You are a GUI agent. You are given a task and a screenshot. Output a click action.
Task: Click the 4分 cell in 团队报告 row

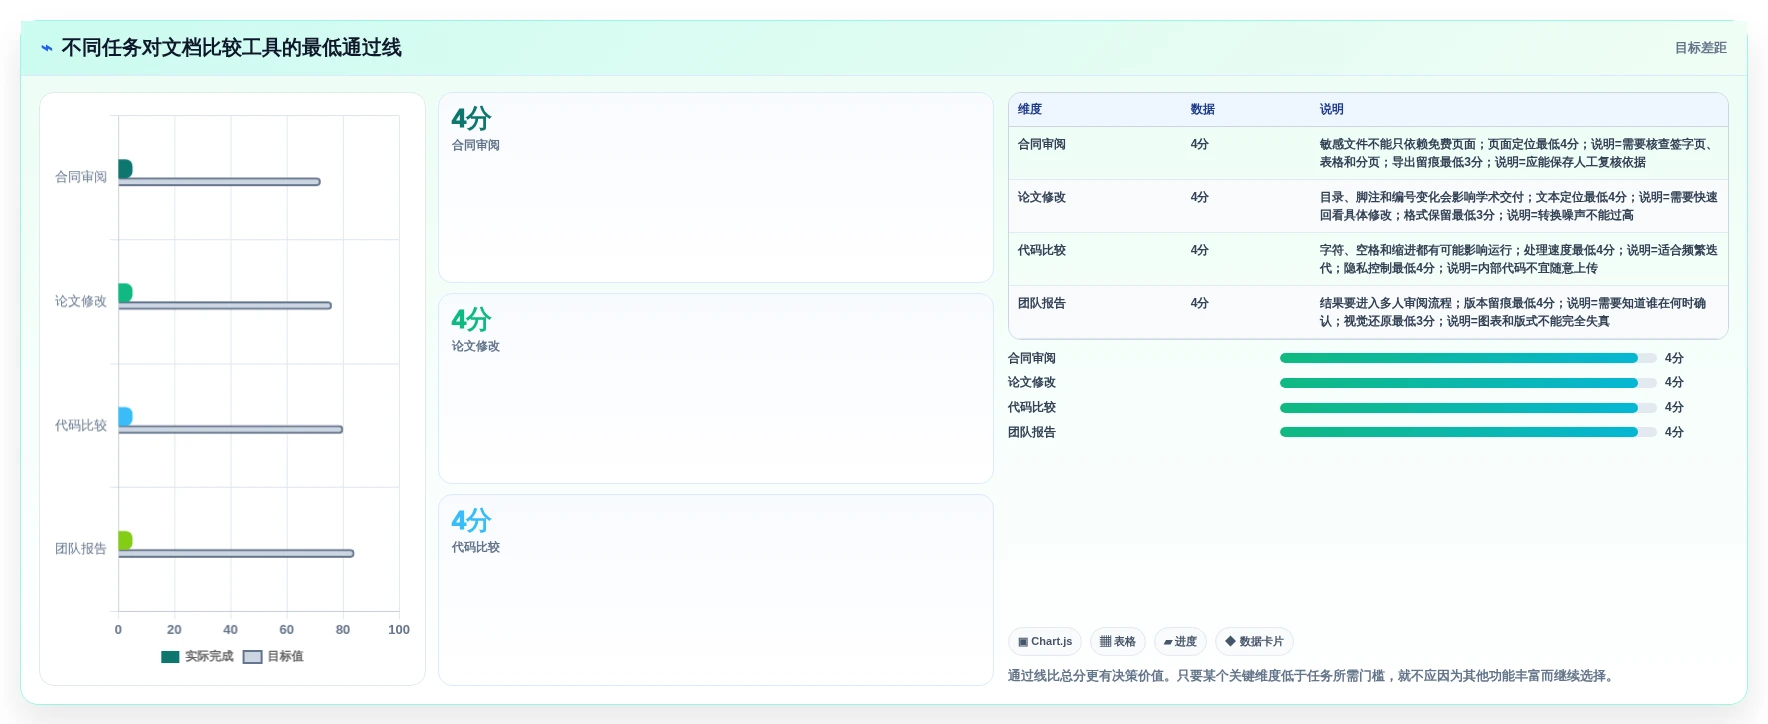coord(1199,303)
